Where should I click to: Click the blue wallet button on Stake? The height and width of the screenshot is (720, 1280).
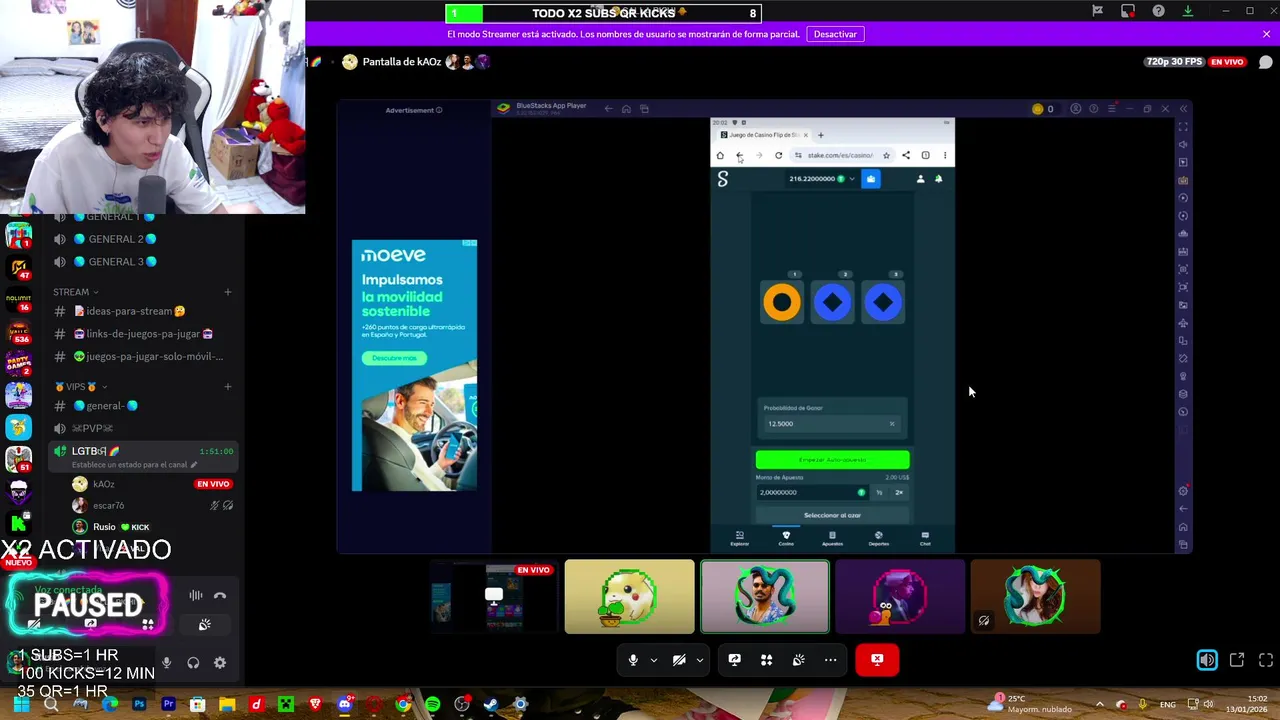pos(871,179)
